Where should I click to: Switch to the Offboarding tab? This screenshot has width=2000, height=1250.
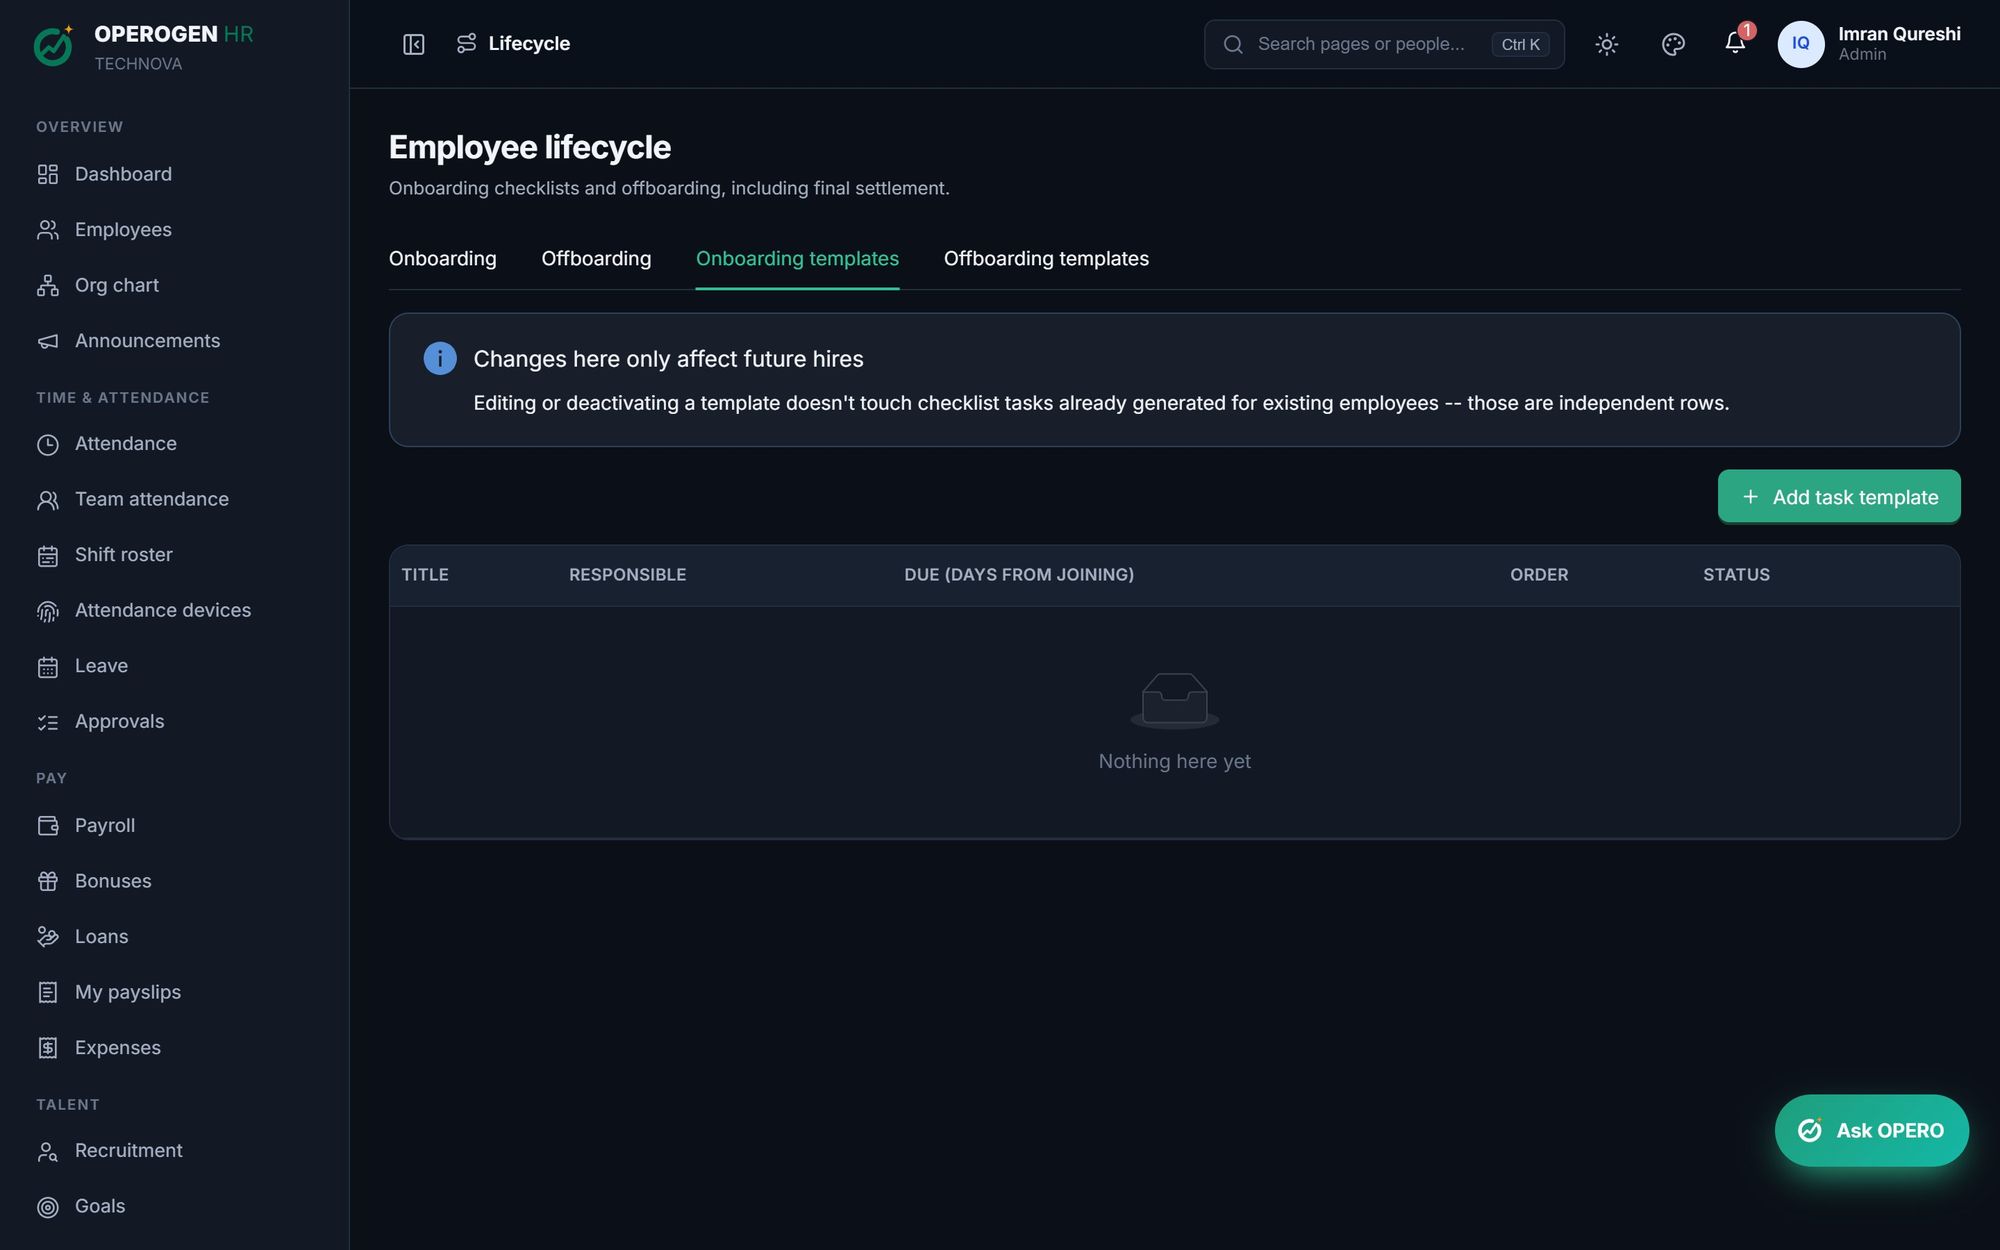click(x=596, y=259)
